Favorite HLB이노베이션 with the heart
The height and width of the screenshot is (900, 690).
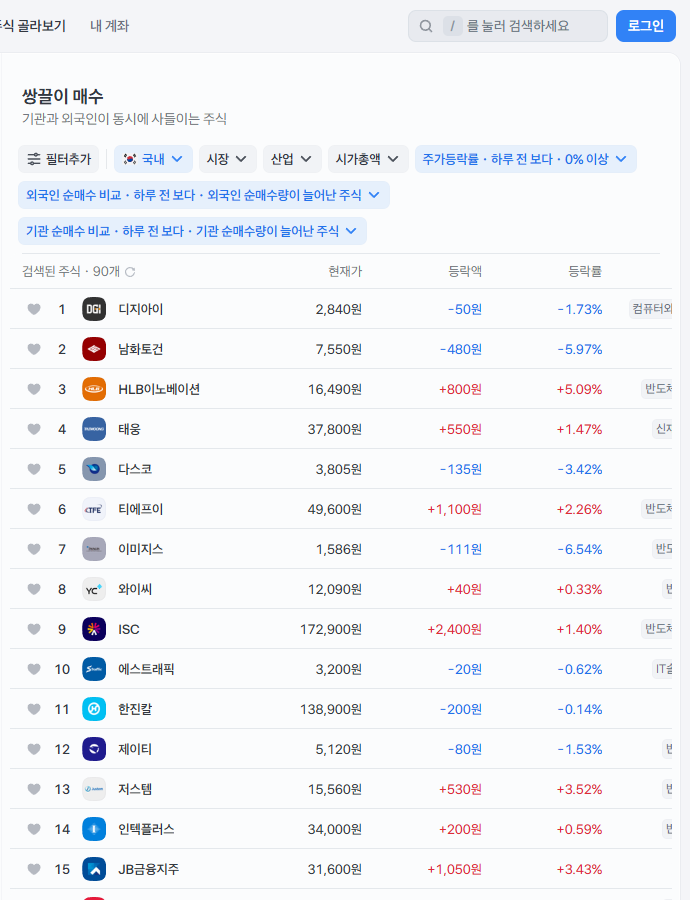point(34,389)
